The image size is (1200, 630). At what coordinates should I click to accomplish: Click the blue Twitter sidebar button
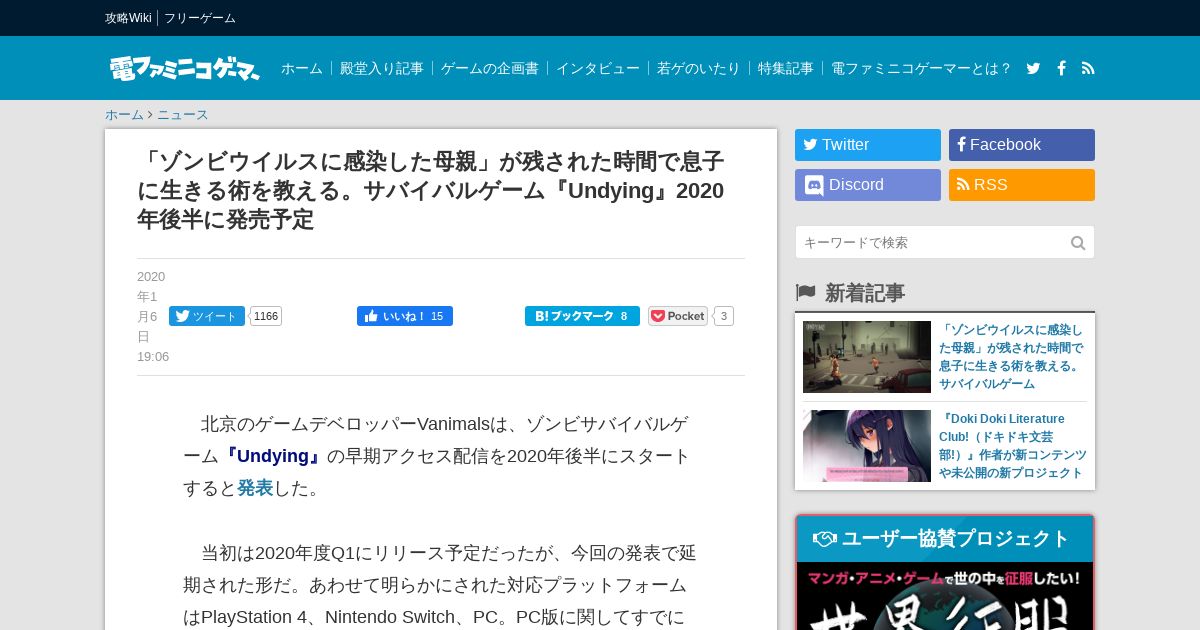(868, 145)
